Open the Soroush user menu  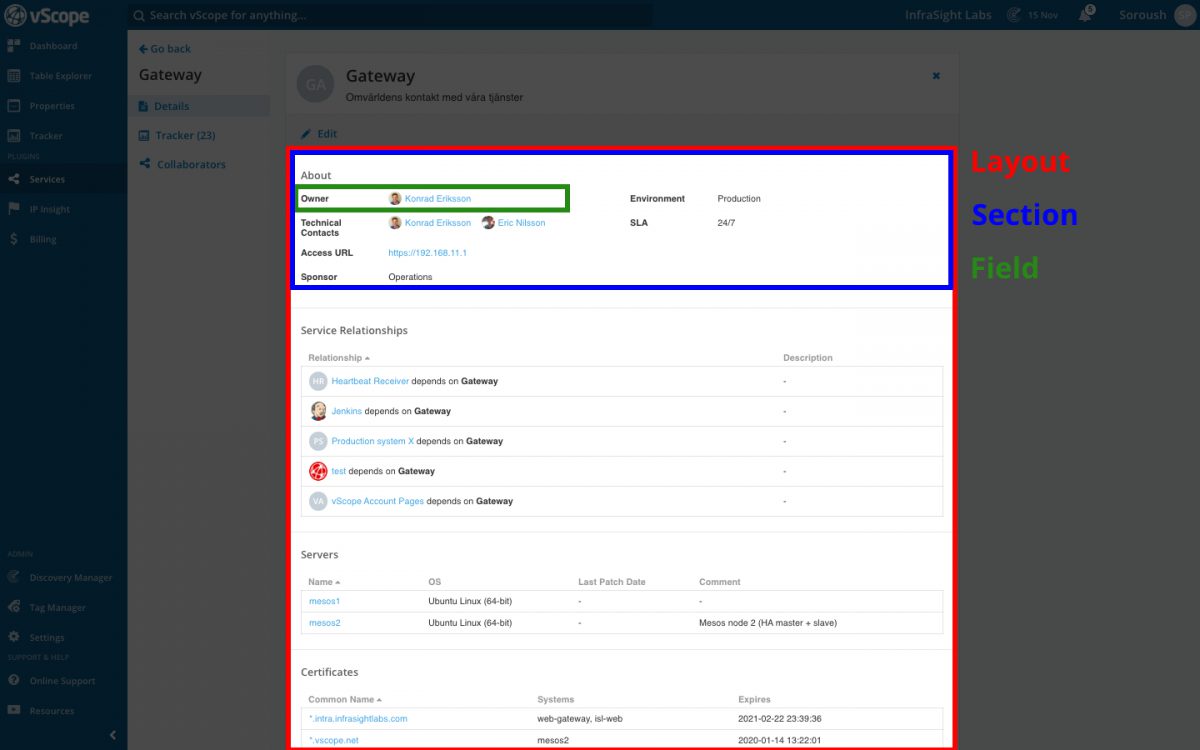(x=1156, y=15)
